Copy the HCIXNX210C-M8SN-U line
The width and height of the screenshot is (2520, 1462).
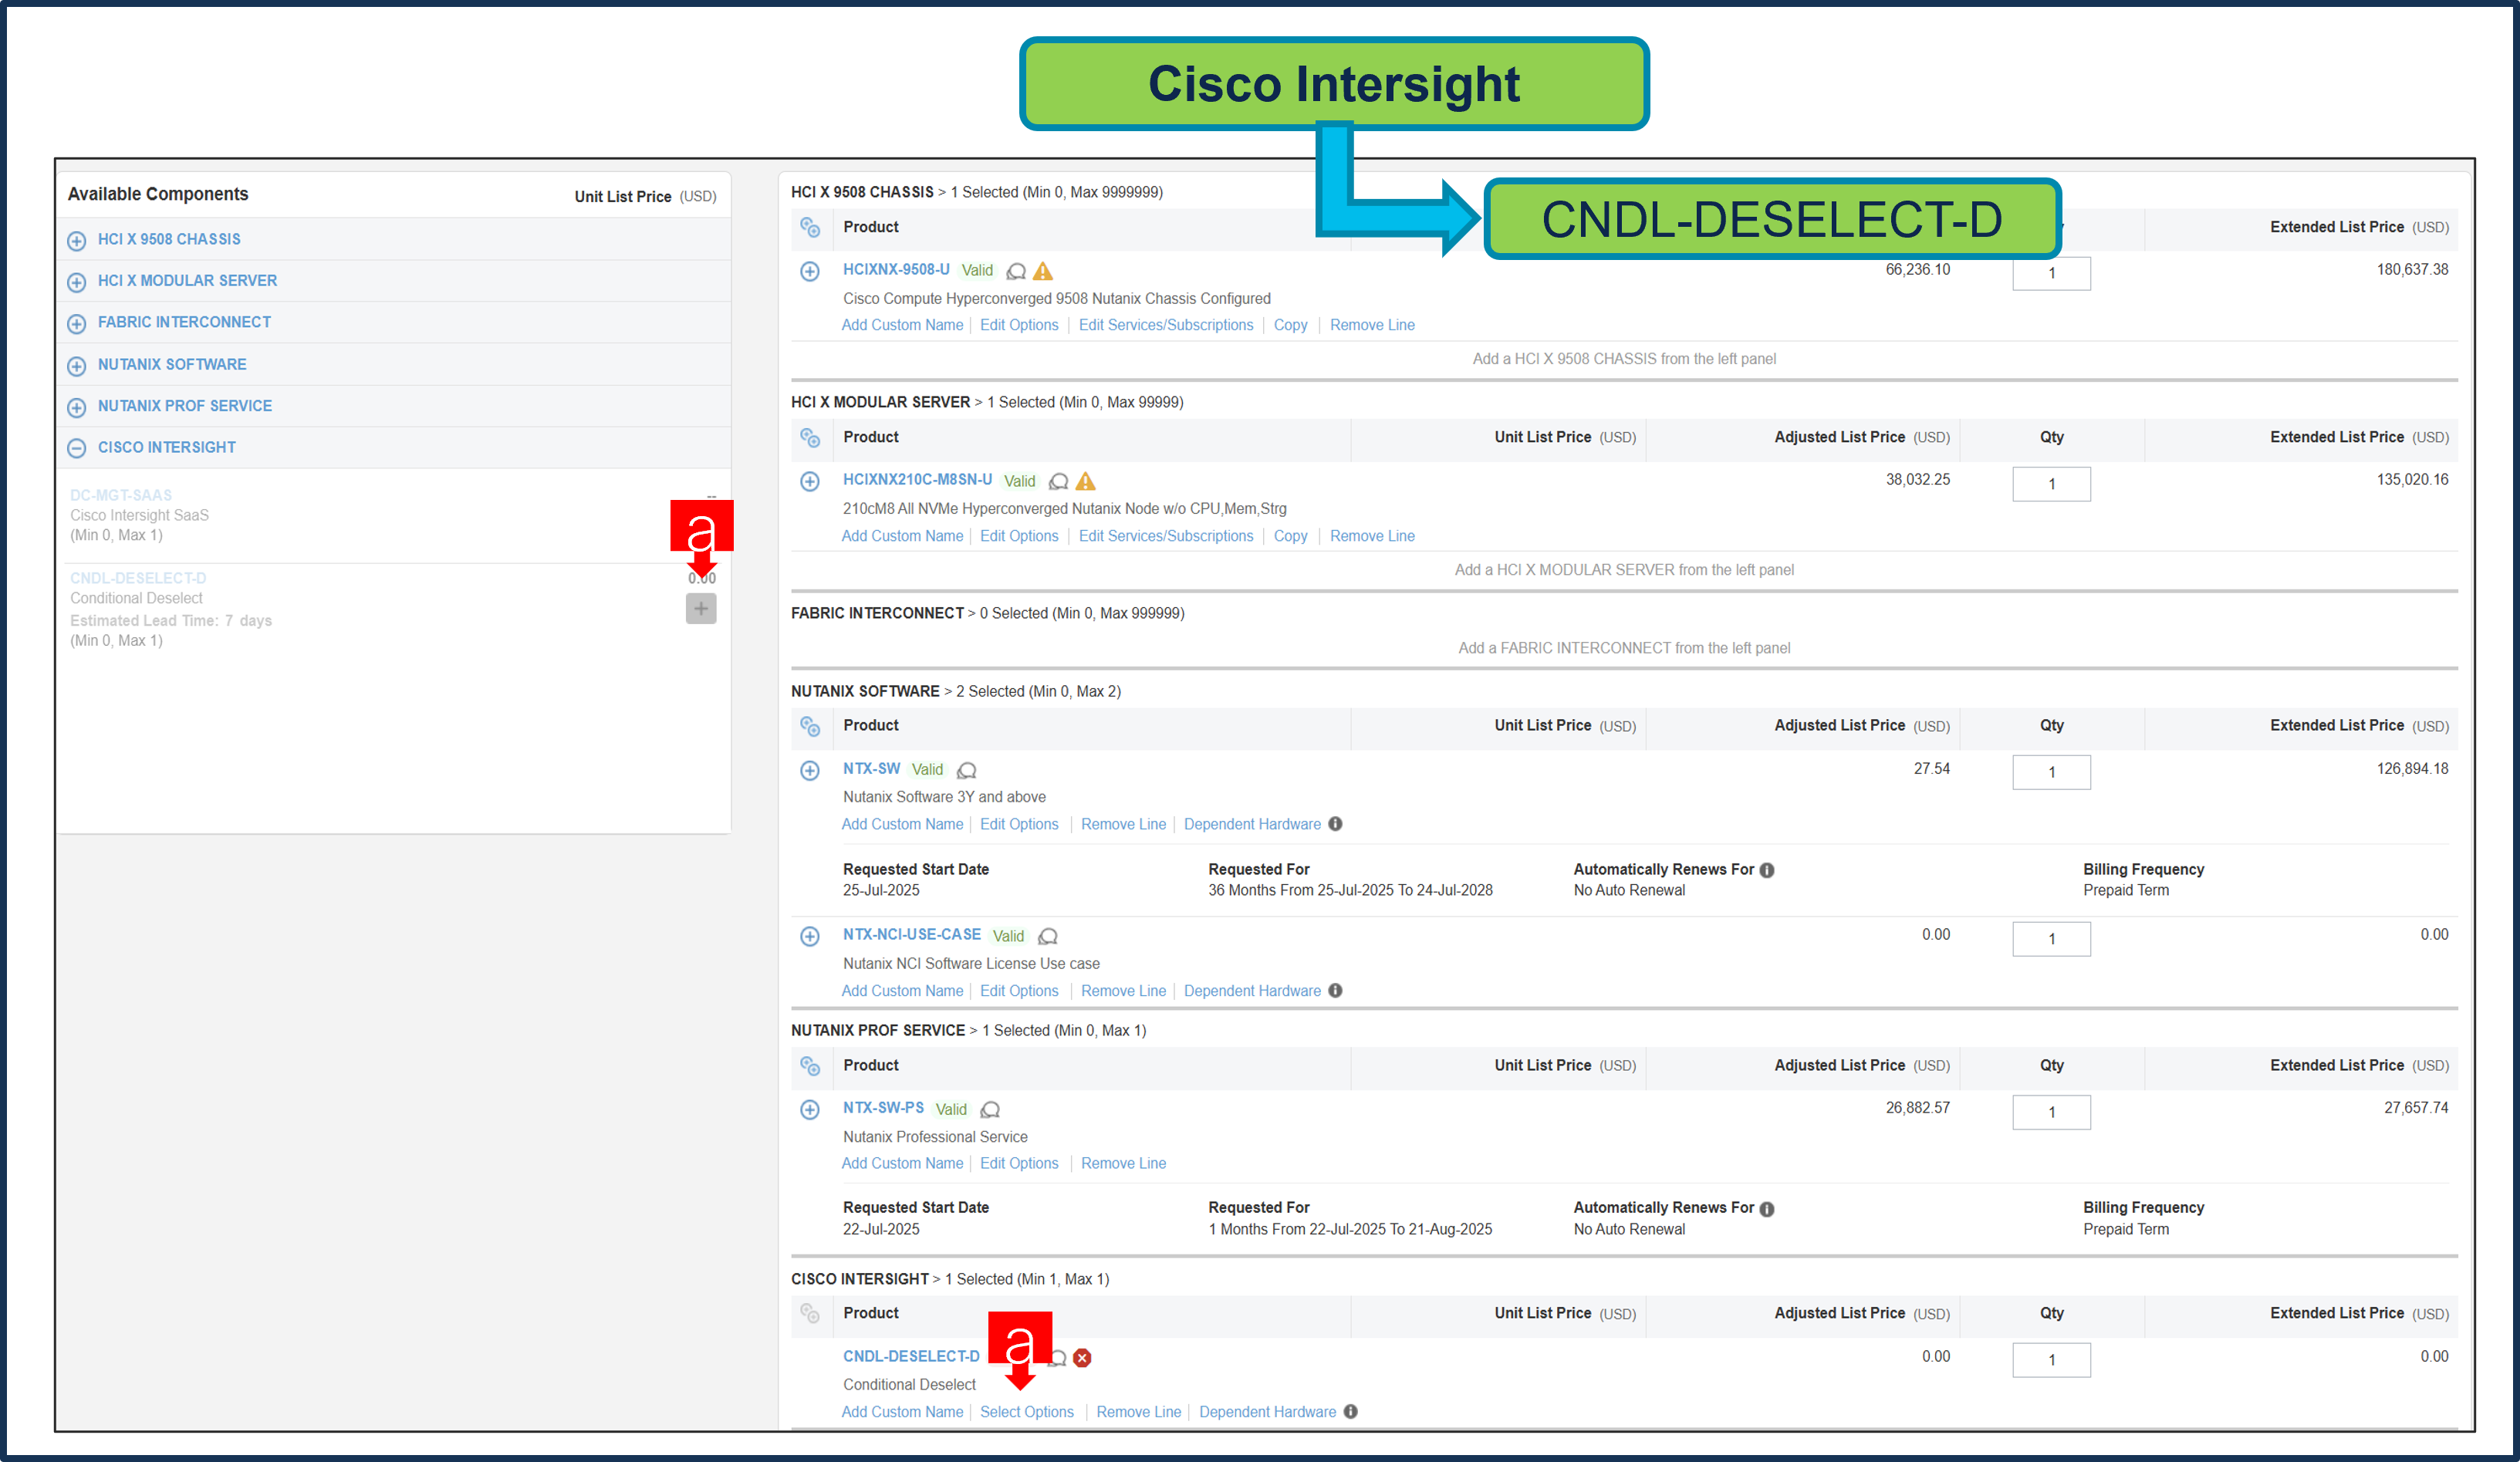tap(1290, 535)
